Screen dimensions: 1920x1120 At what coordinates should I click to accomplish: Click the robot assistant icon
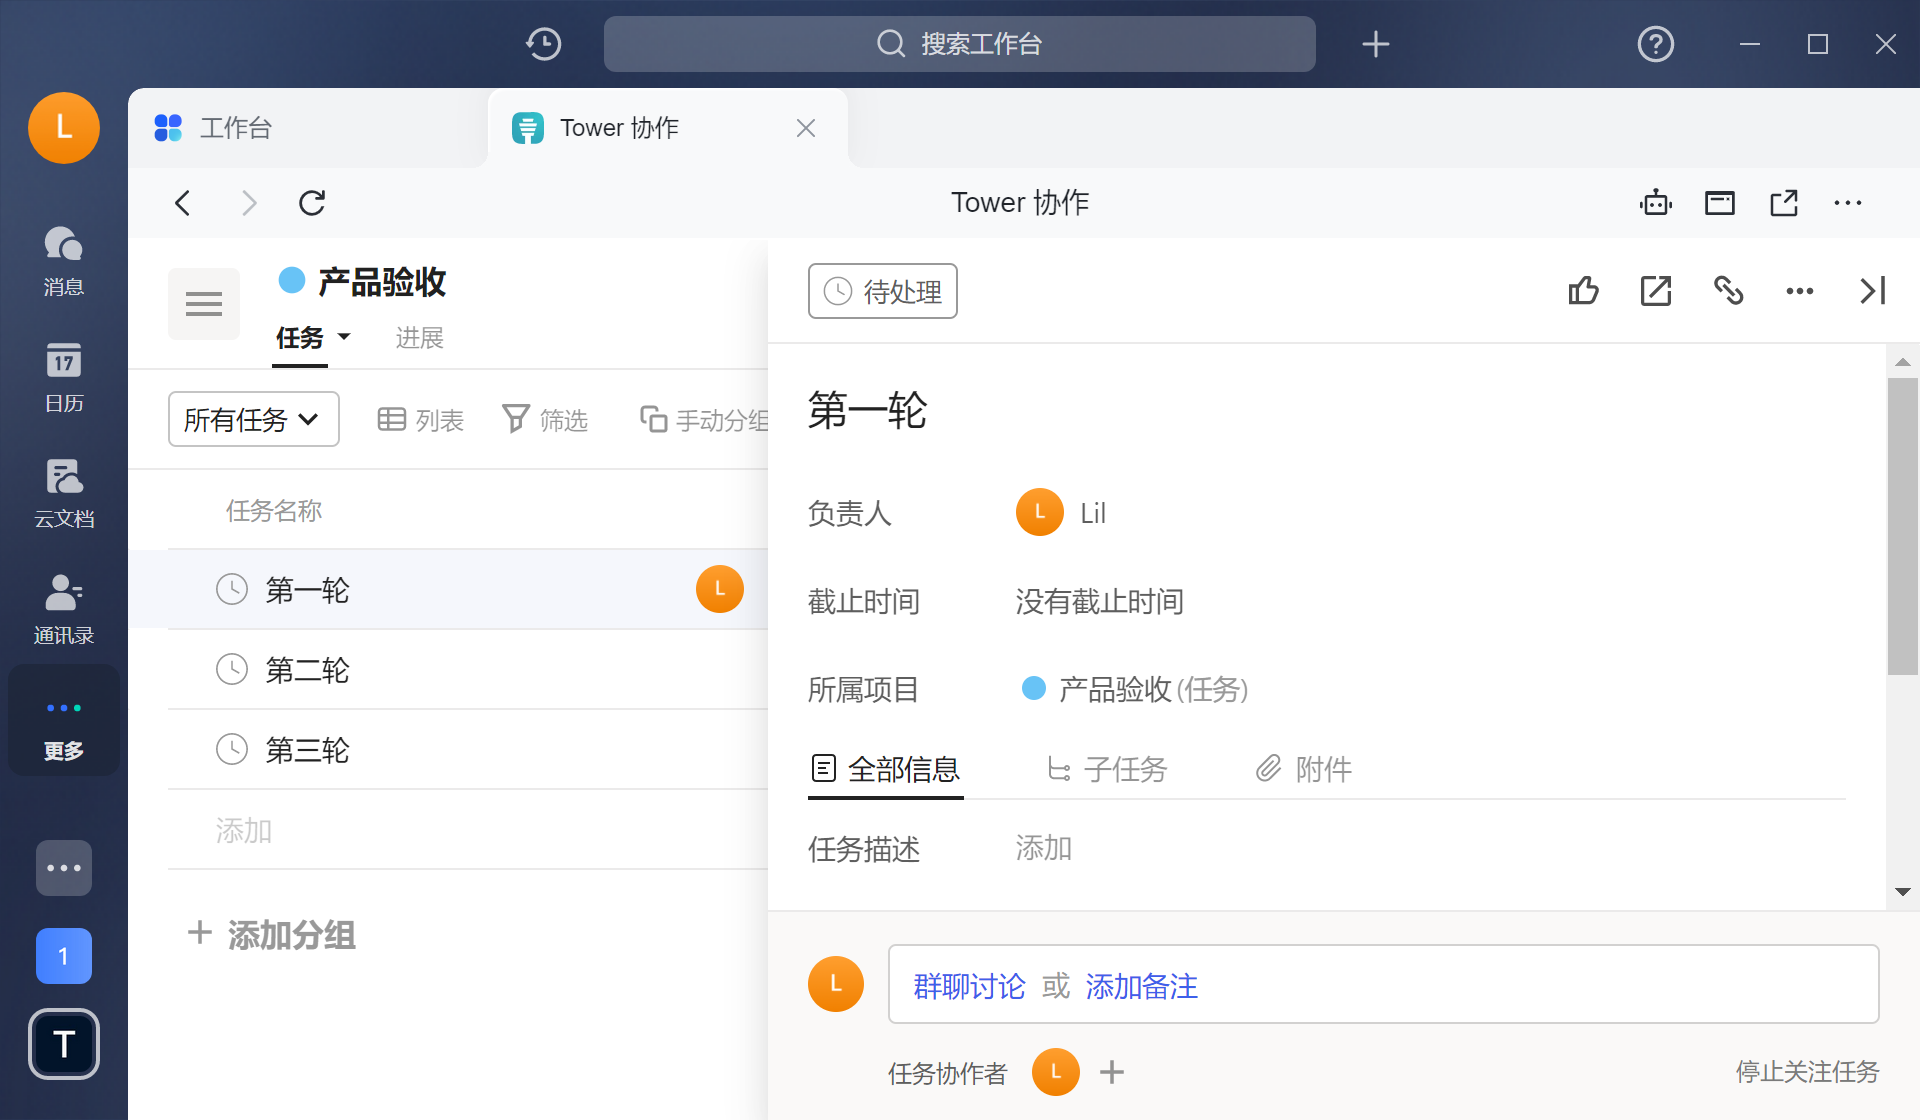click(x=1656, y=203)
